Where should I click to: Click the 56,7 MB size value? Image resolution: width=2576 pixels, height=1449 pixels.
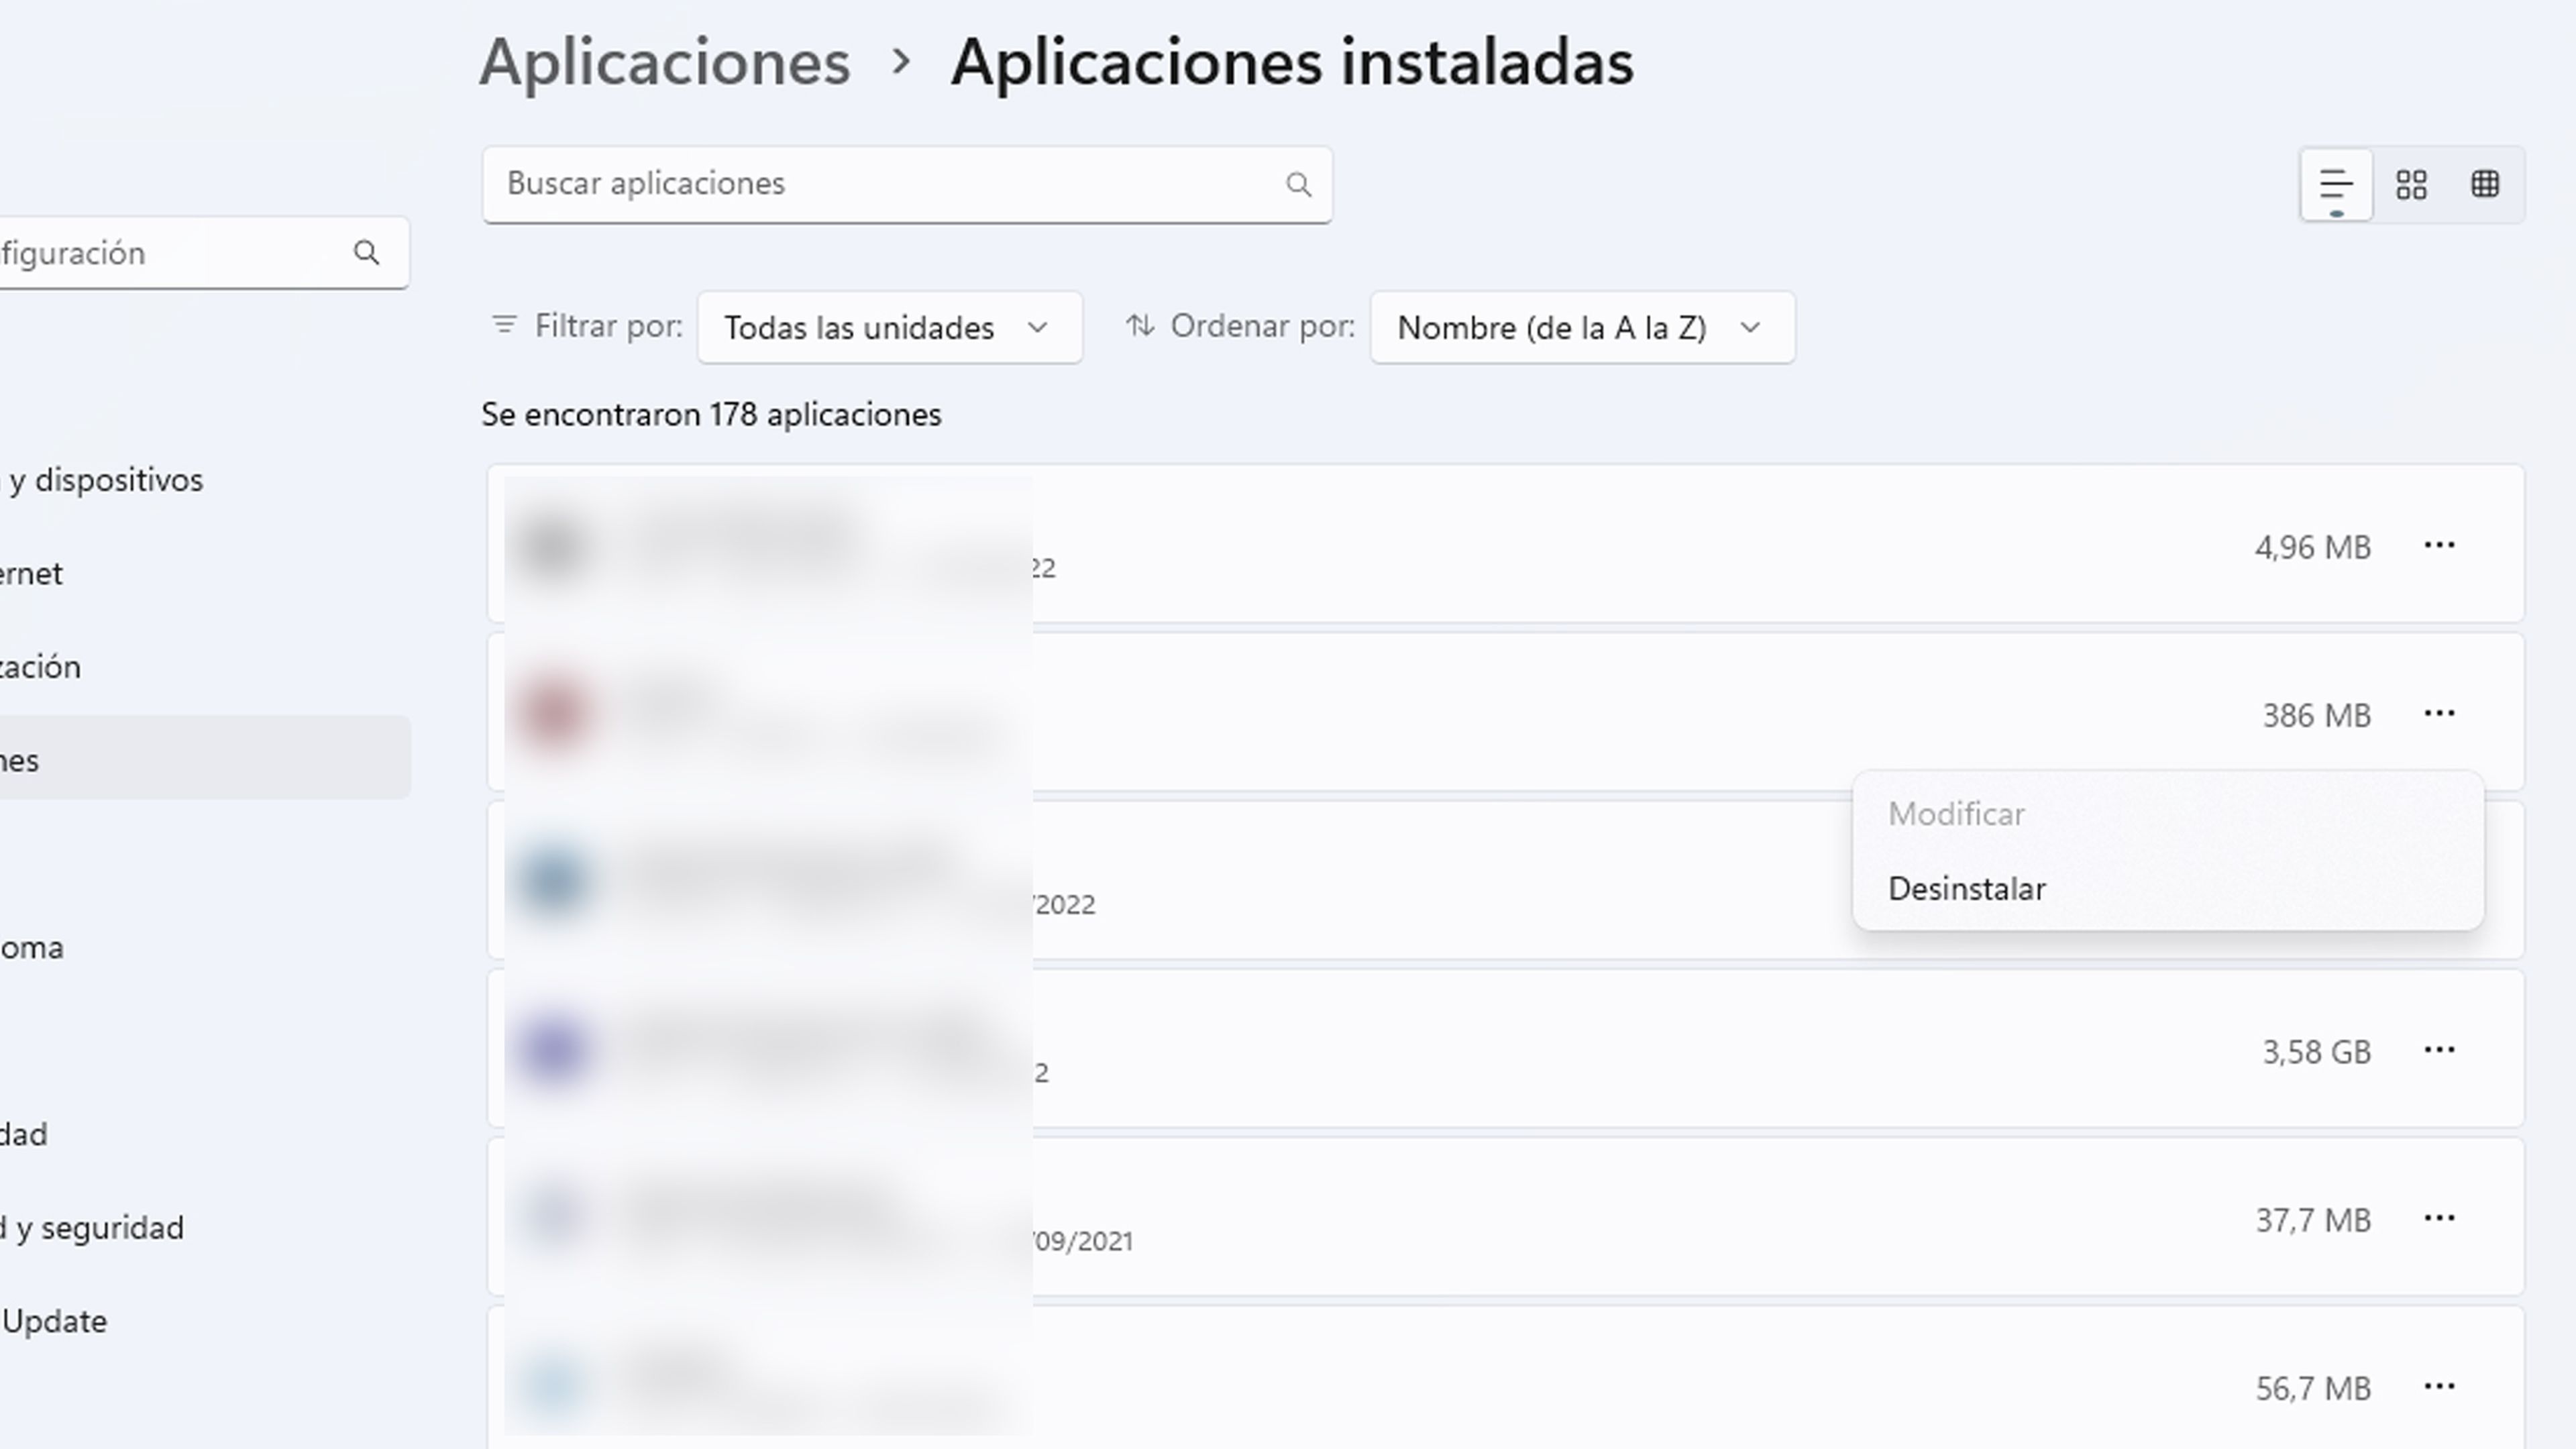[2313, 1389]
